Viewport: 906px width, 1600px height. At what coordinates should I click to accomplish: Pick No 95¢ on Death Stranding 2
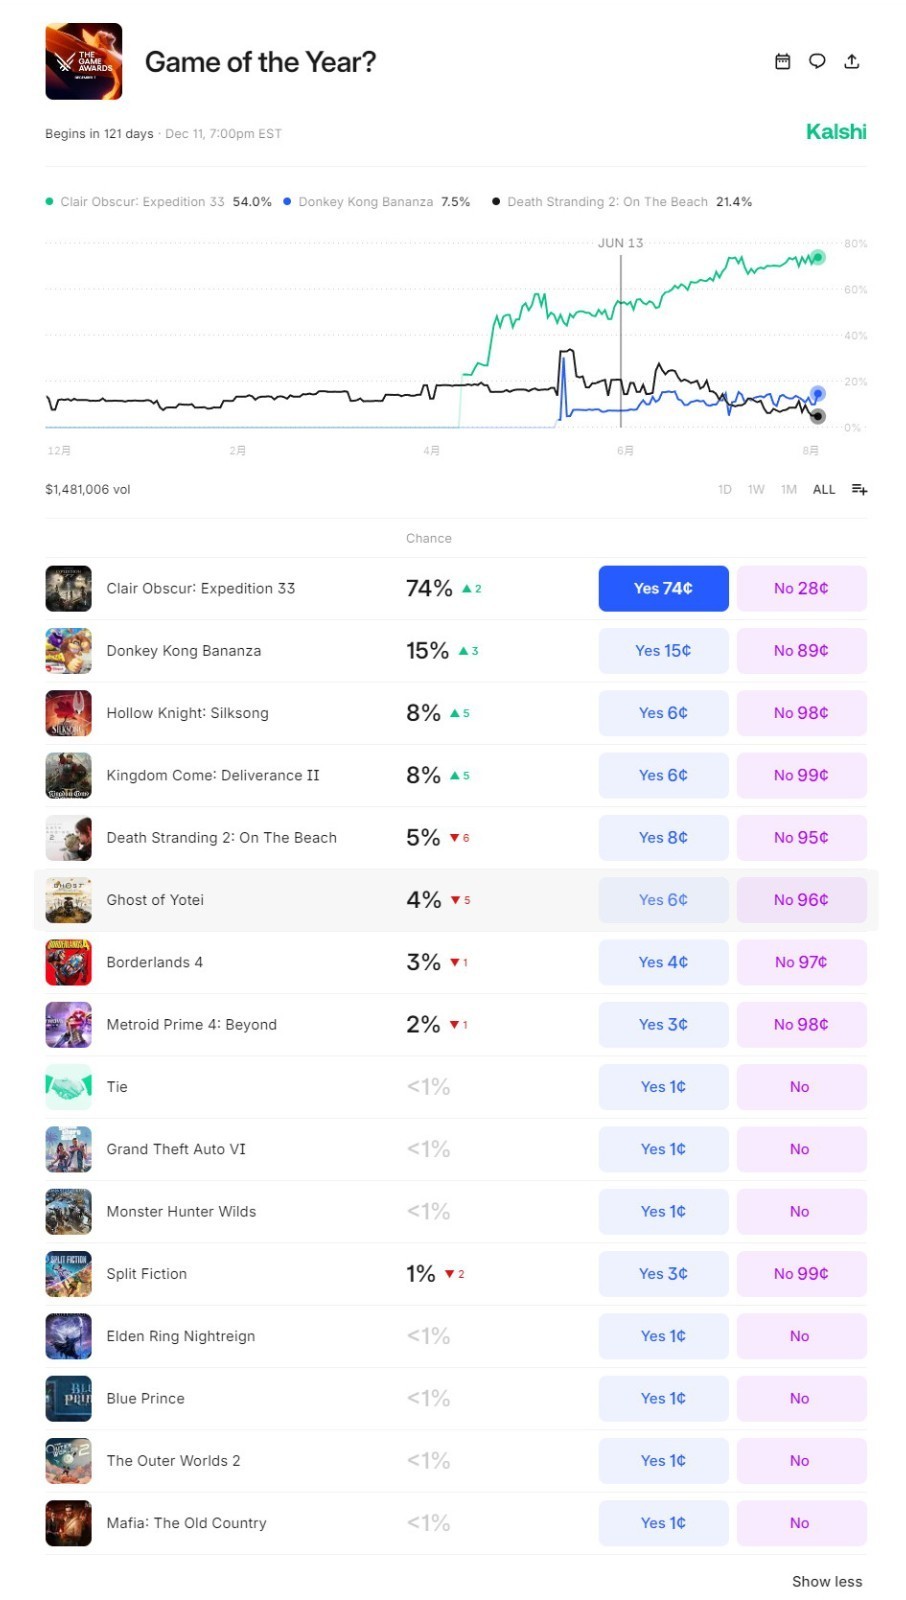pyautogui.click(x=801, y=838)
